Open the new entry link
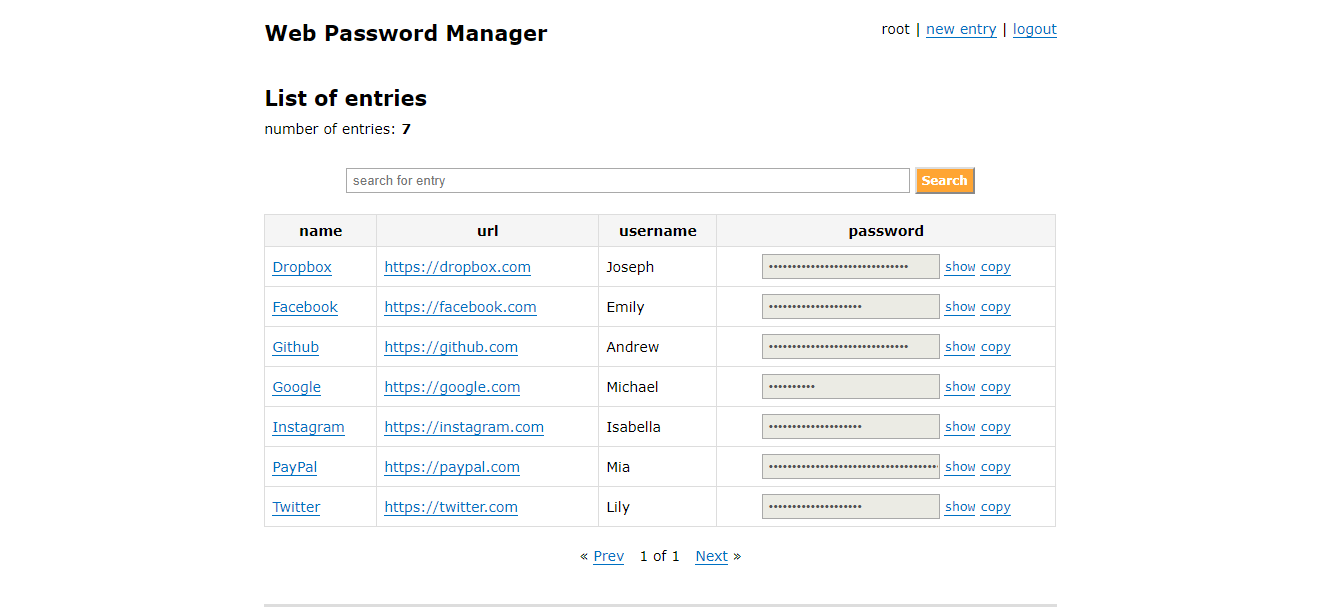The image size is (1321, 616). point(961,29)
